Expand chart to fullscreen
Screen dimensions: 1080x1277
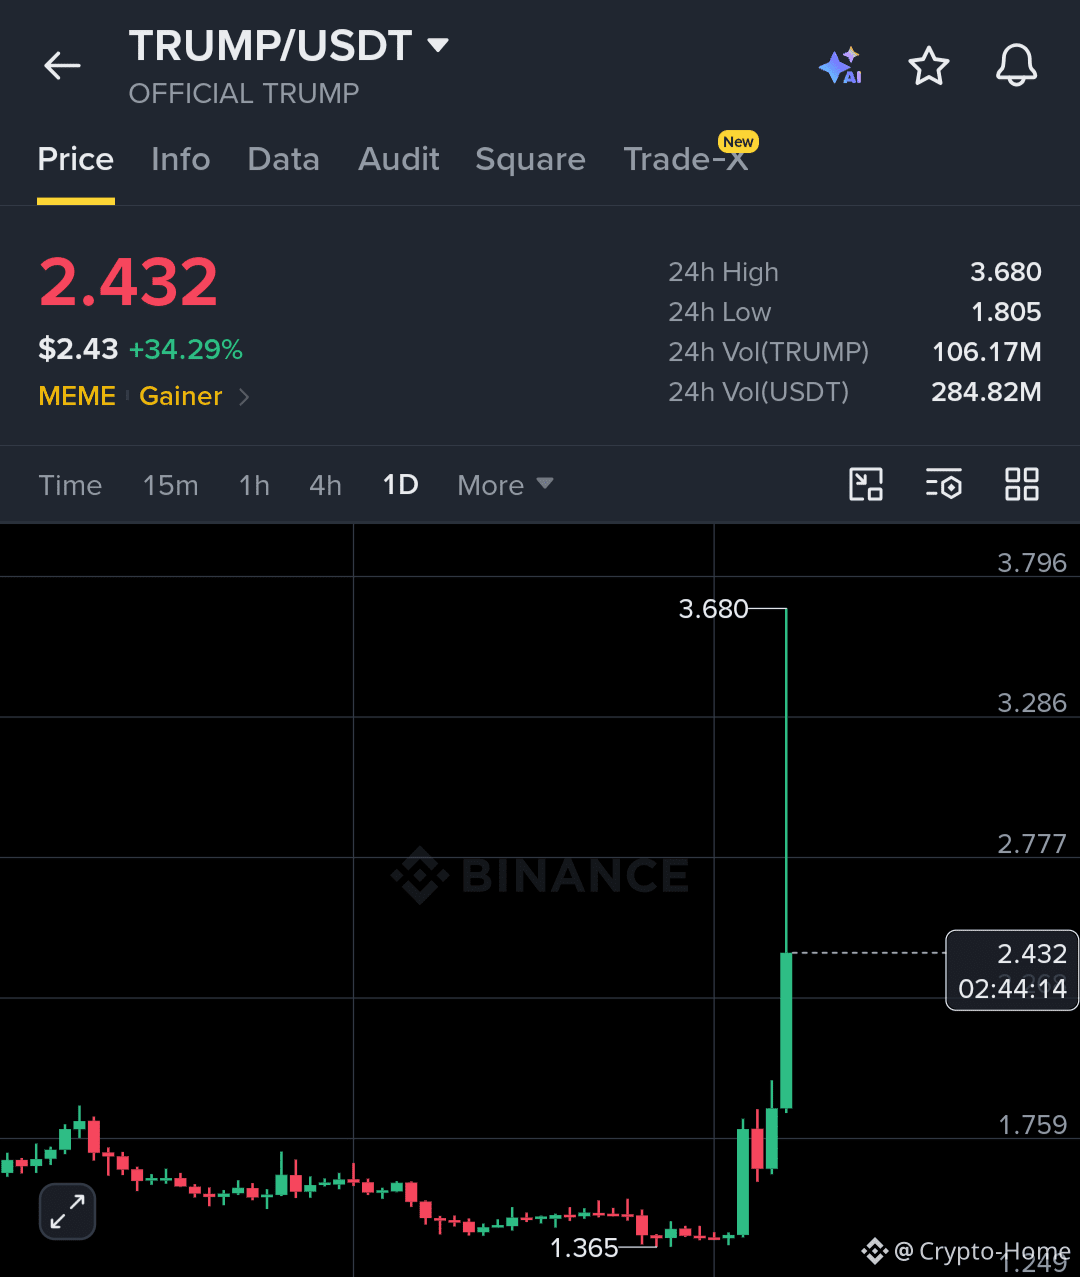coord(67,1212)
